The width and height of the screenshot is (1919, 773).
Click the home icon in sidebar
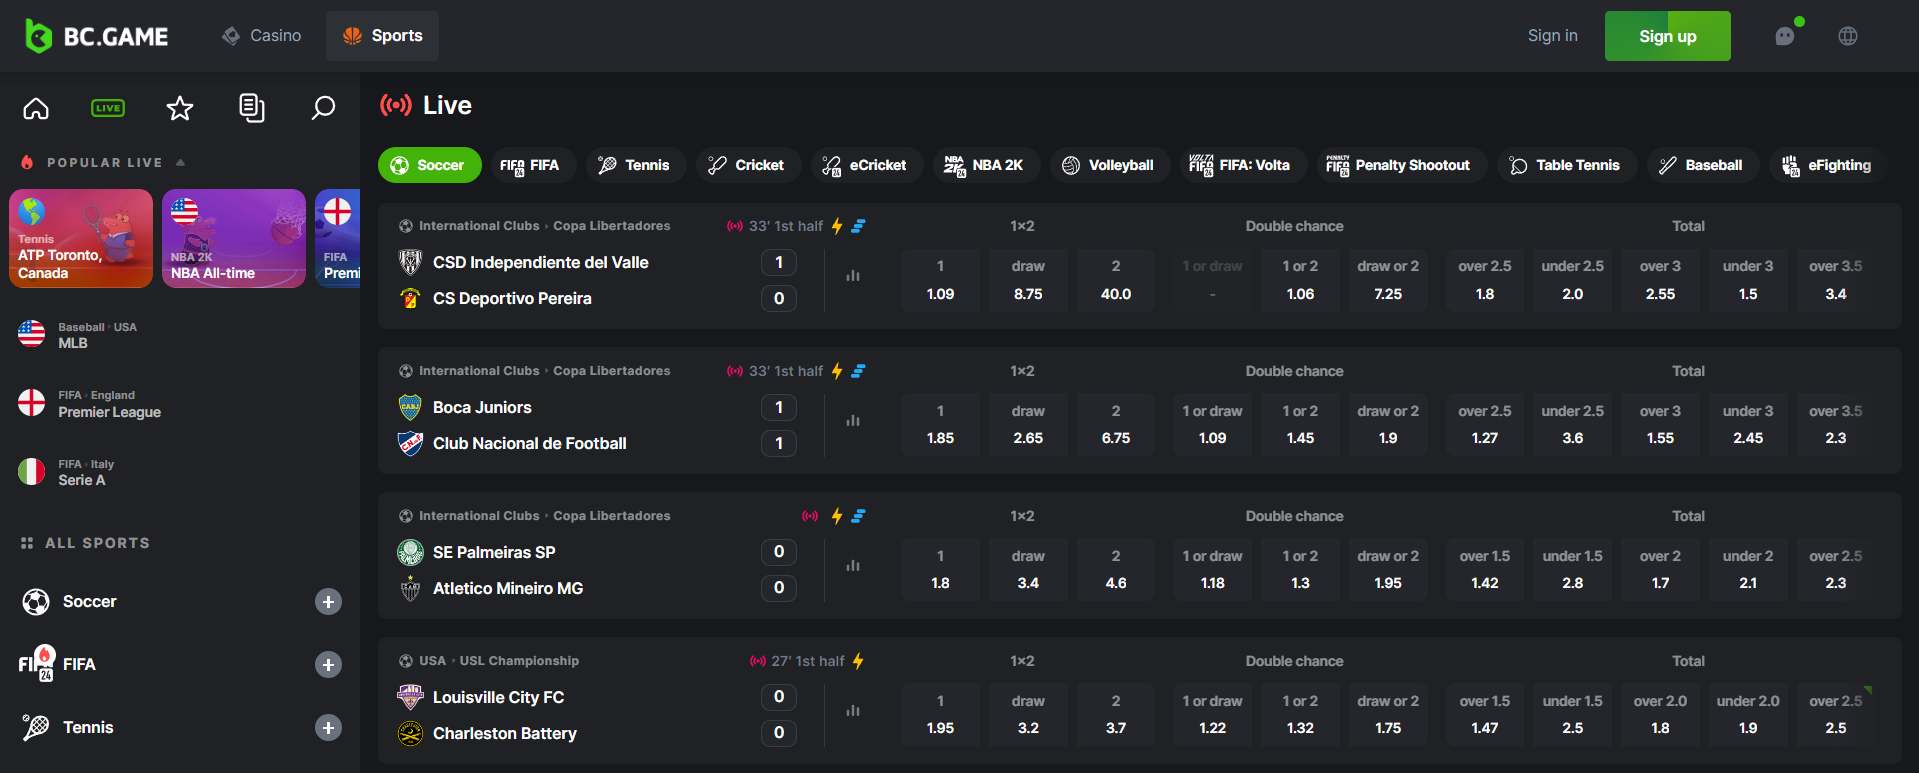(x=36, y=108)
